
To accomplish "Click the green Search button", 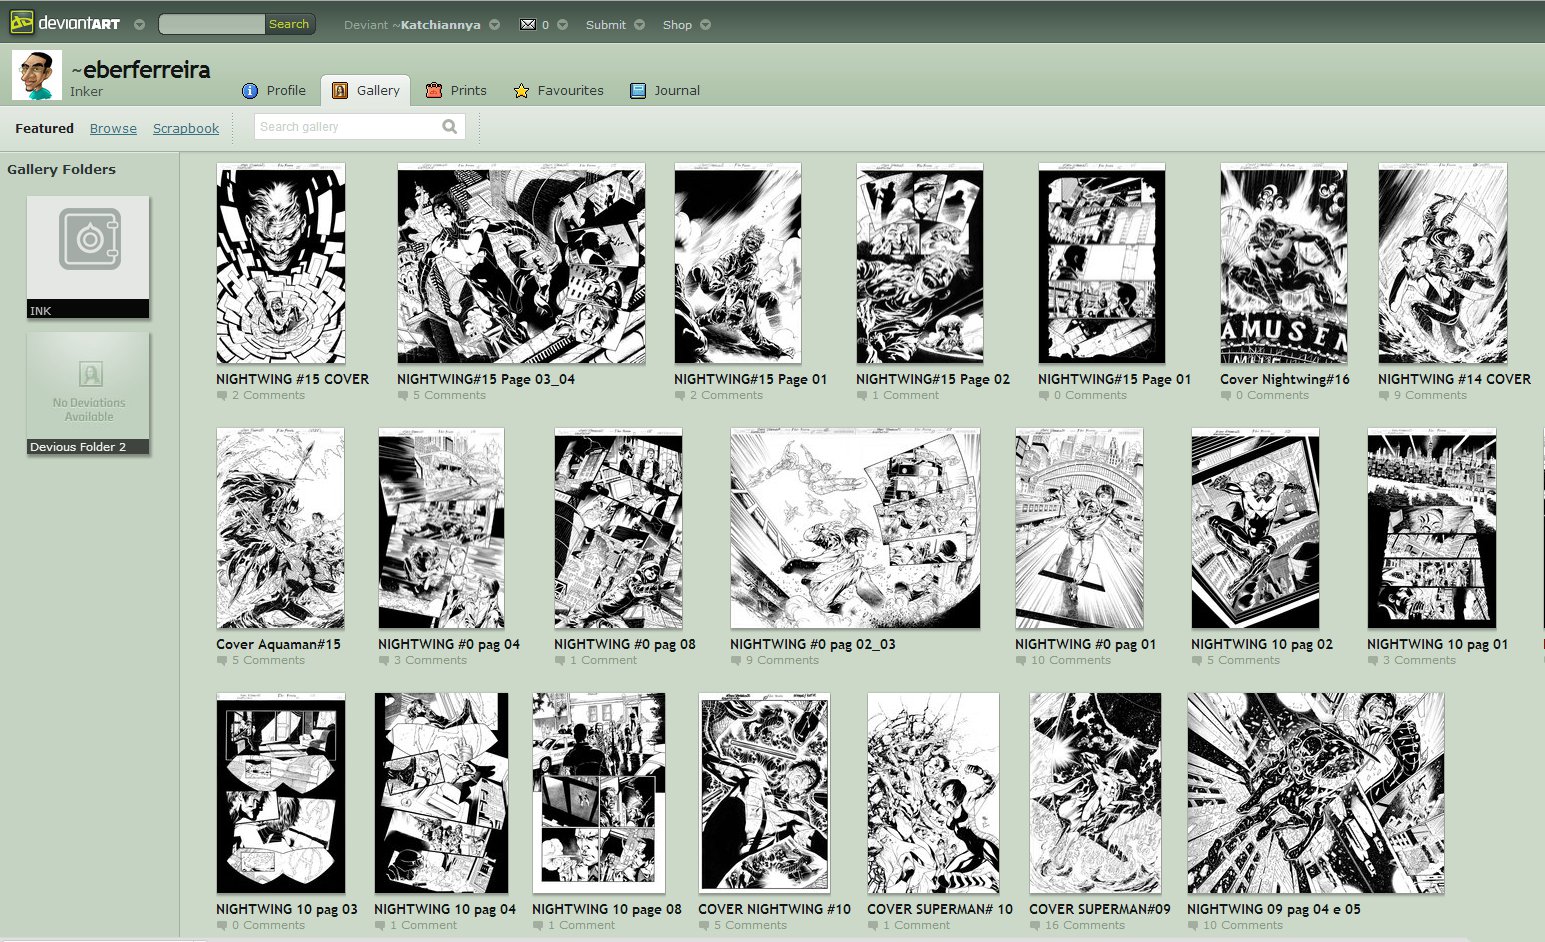I will [x=289, y=24].
